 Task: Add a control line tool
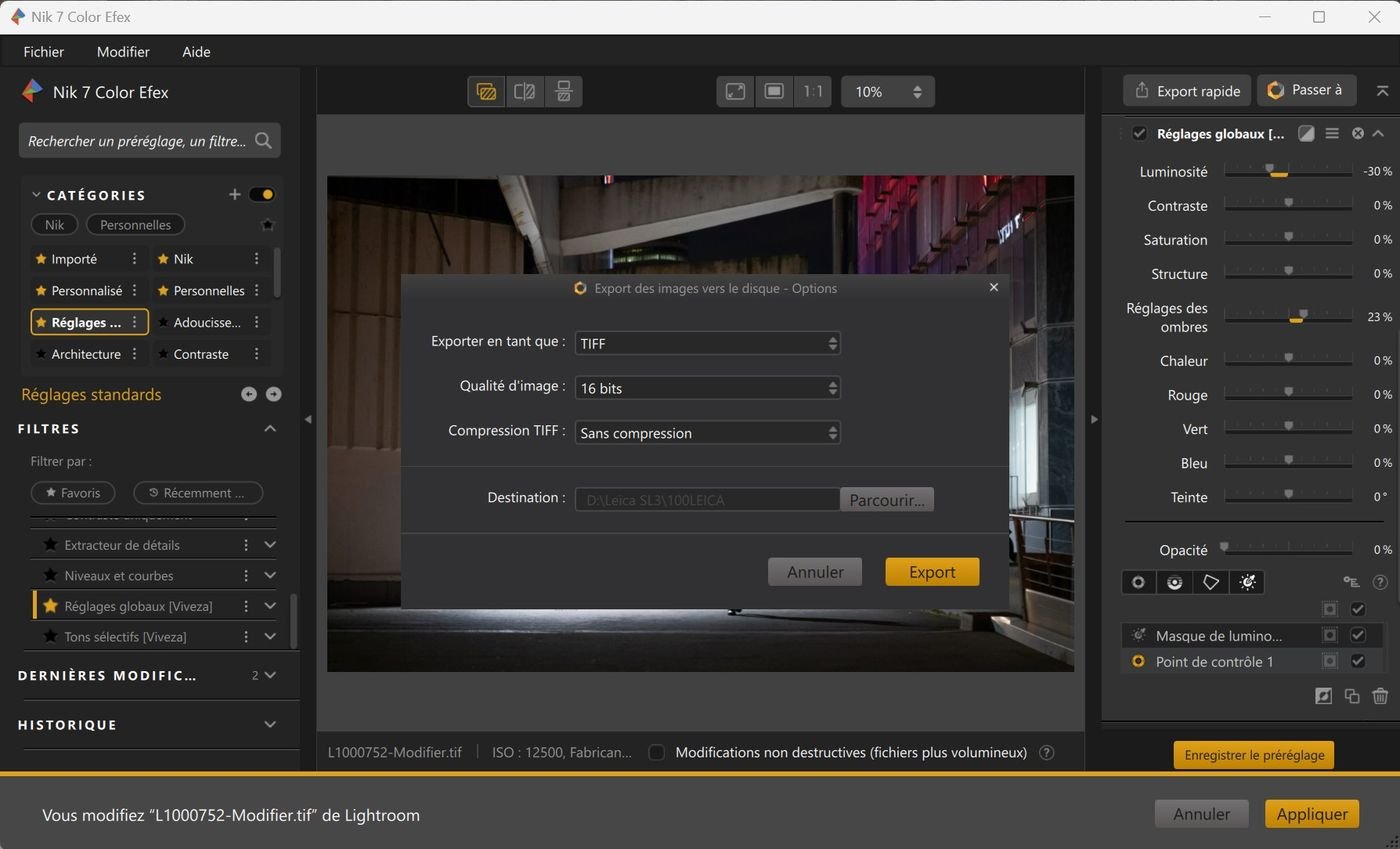click(x=1175, y=582)
